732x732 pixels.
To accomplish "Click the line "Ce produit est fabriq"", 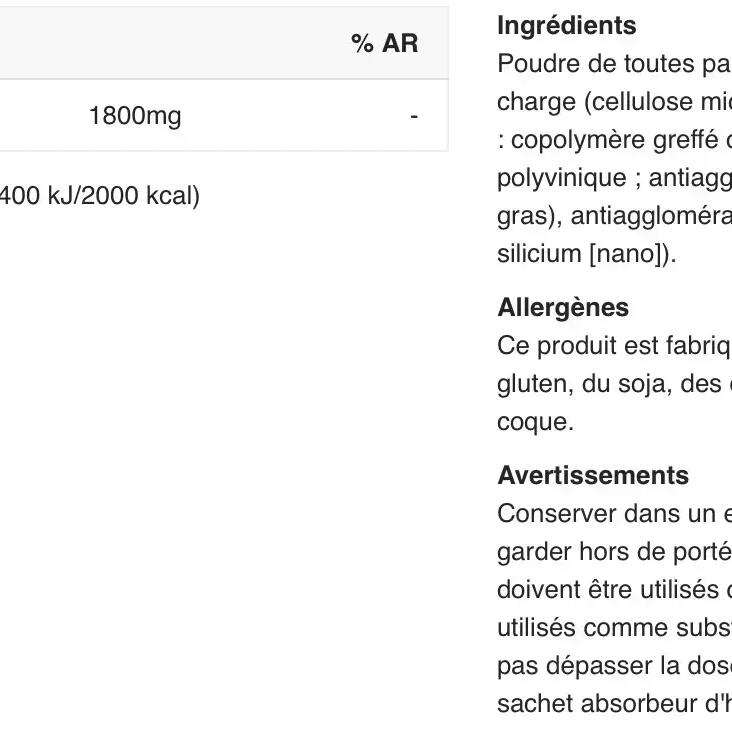I will 614,346.
